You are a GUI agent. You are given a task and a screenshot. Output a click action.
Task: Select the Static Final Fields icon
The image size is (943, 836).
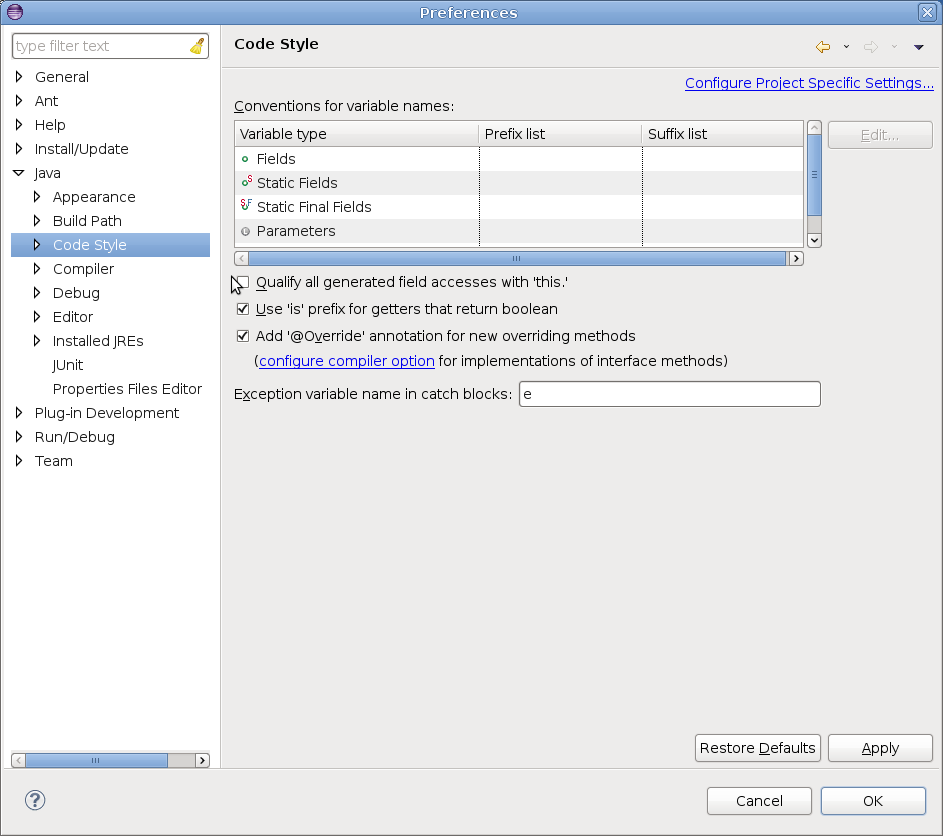pos(246,206)
